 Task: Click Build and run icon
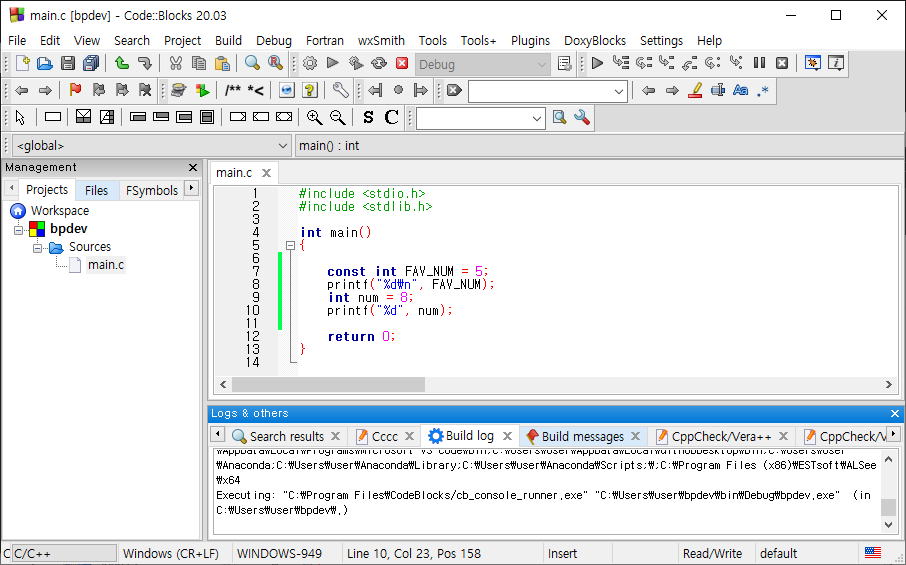click(356, 63)
